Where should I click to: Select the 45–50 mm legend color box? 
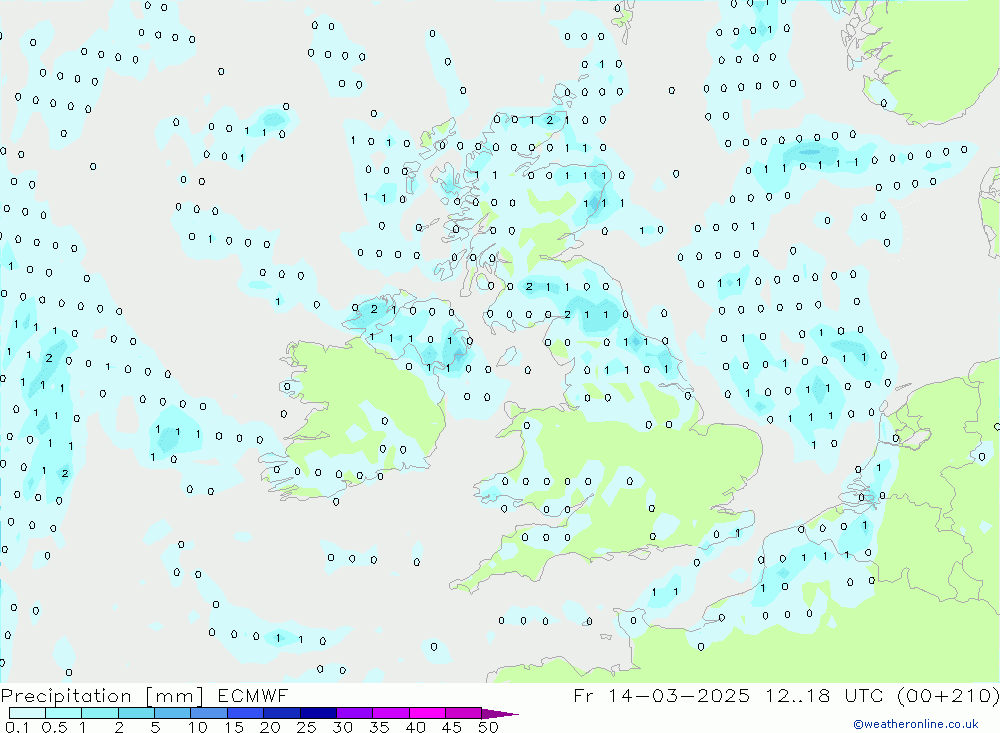464,713
